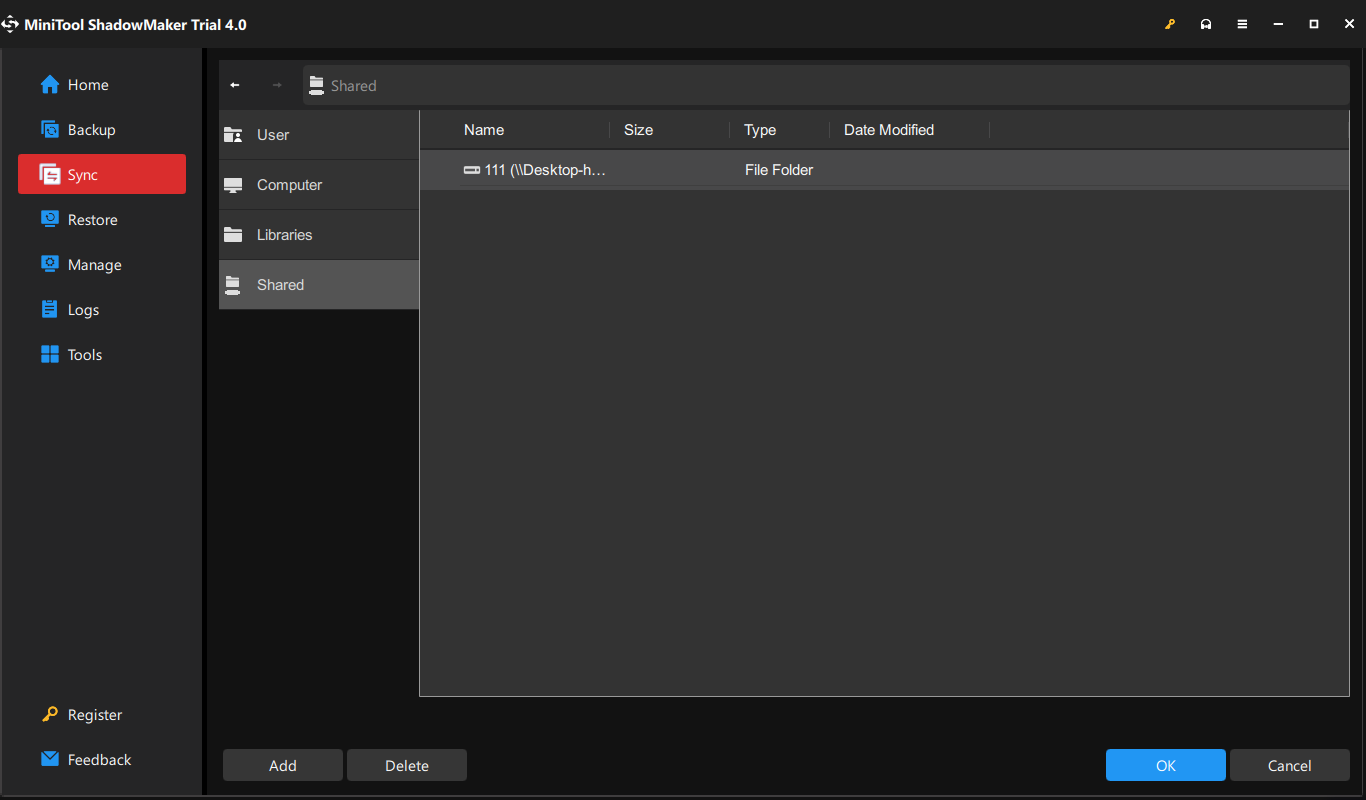Confirm selection with OK button
Image resolution: width=1366 pixels, height=800 pixels.
pyautogui.click(x=1165, y=766)
